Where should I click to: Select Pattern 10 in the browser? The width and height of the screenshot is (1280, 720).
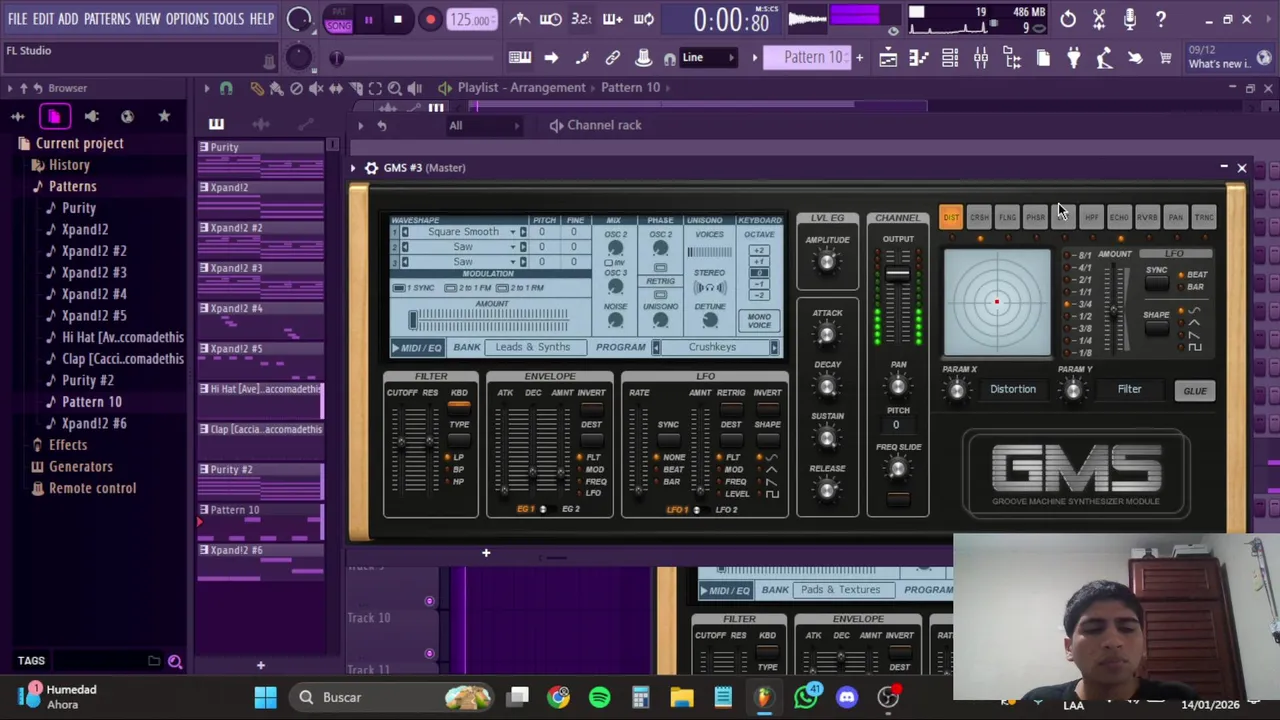coord(91,402)
